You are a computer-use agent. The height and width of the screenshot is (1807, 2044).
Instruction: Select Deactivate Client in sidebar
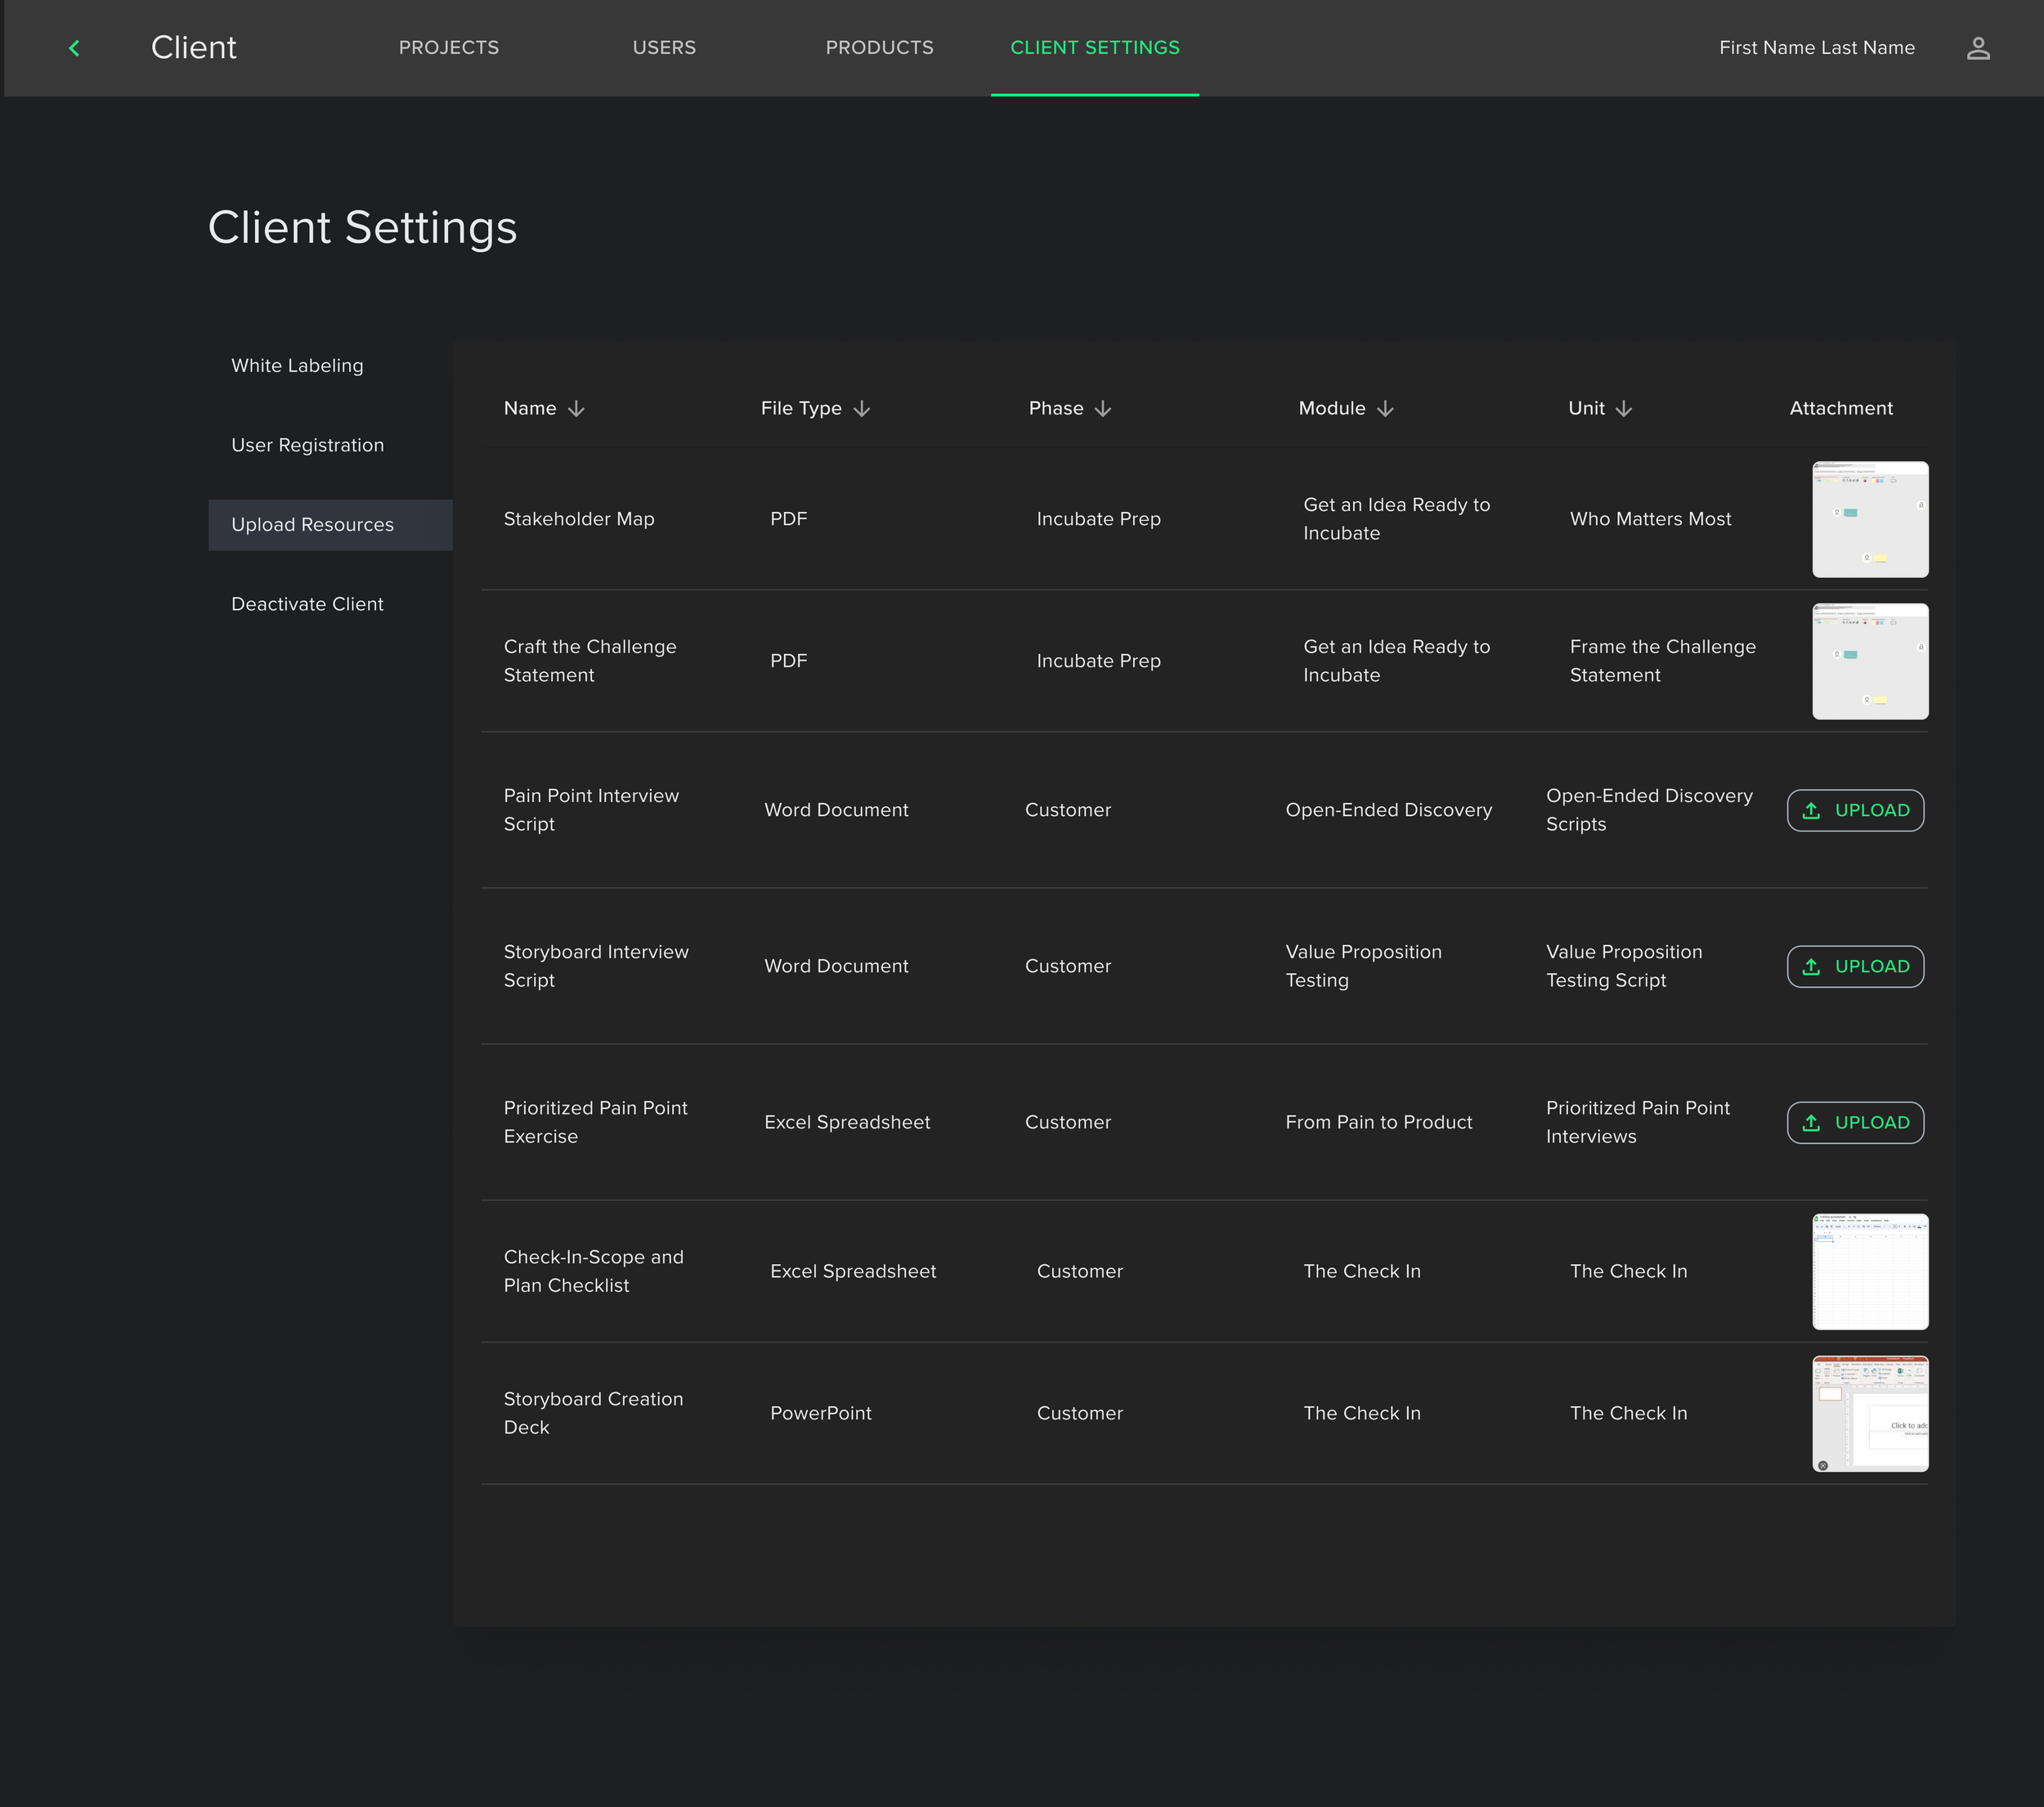pos(307,604)
